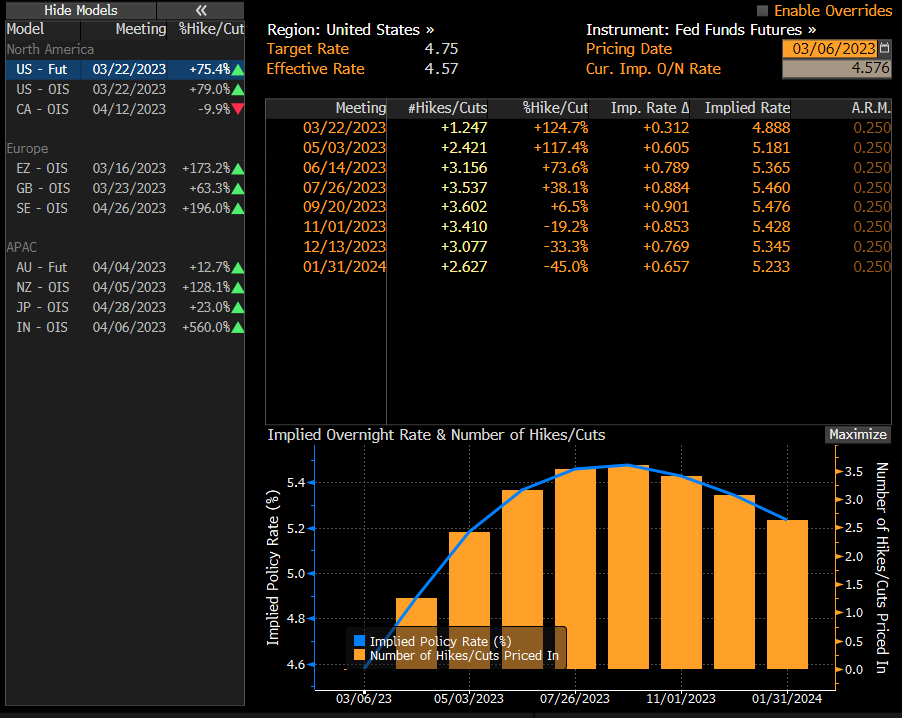The width and height of the screenshot is (902, 718).
Task: Select the GB - OIS model row
Action: coord(43,188)
